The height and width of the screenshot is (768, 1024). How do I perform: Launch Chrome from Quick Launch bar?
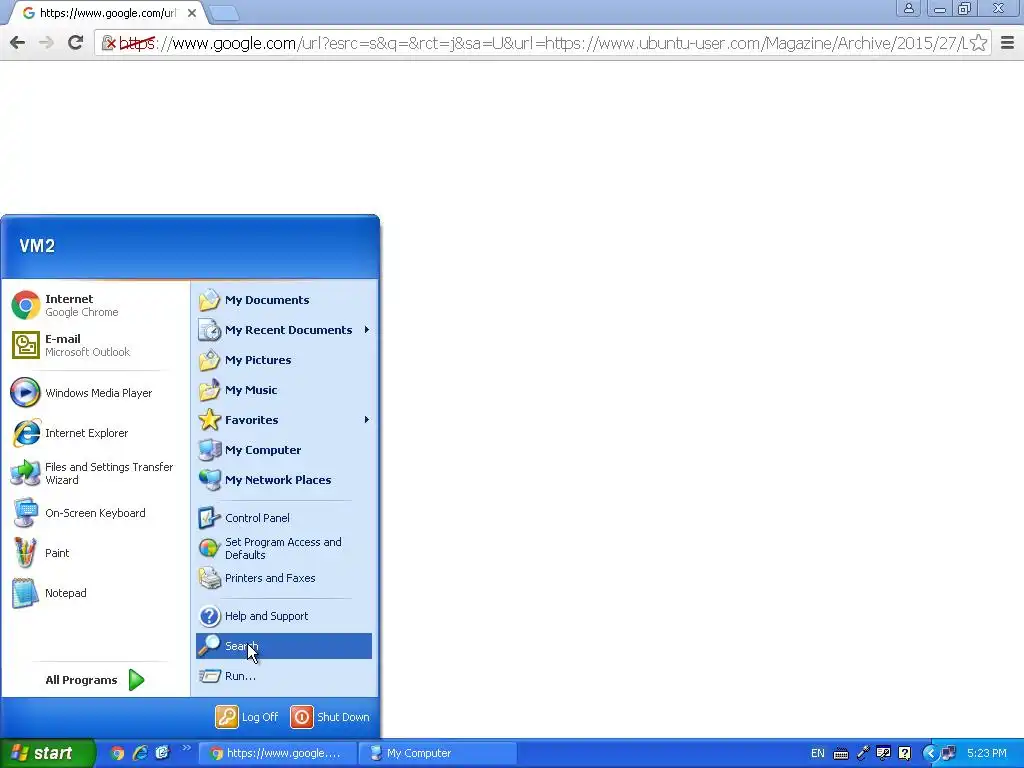click(117, 753)
